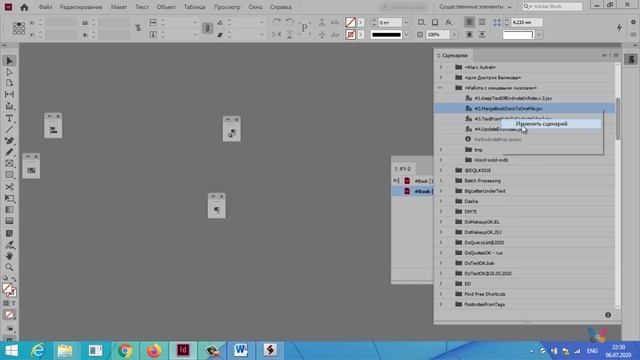Click the Scripts panel vertical scrollbar
Screen dimensions: 640x360
pos(618,118)
